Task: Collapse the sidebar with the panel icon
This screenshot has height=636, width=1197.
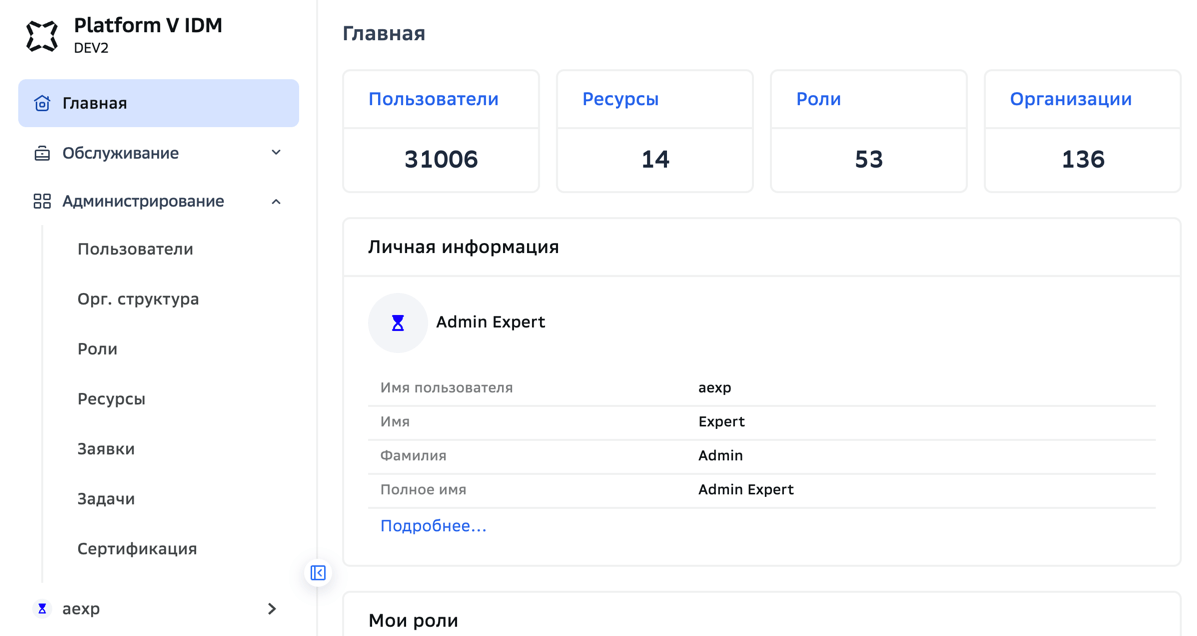Action: tap(318, 573)
